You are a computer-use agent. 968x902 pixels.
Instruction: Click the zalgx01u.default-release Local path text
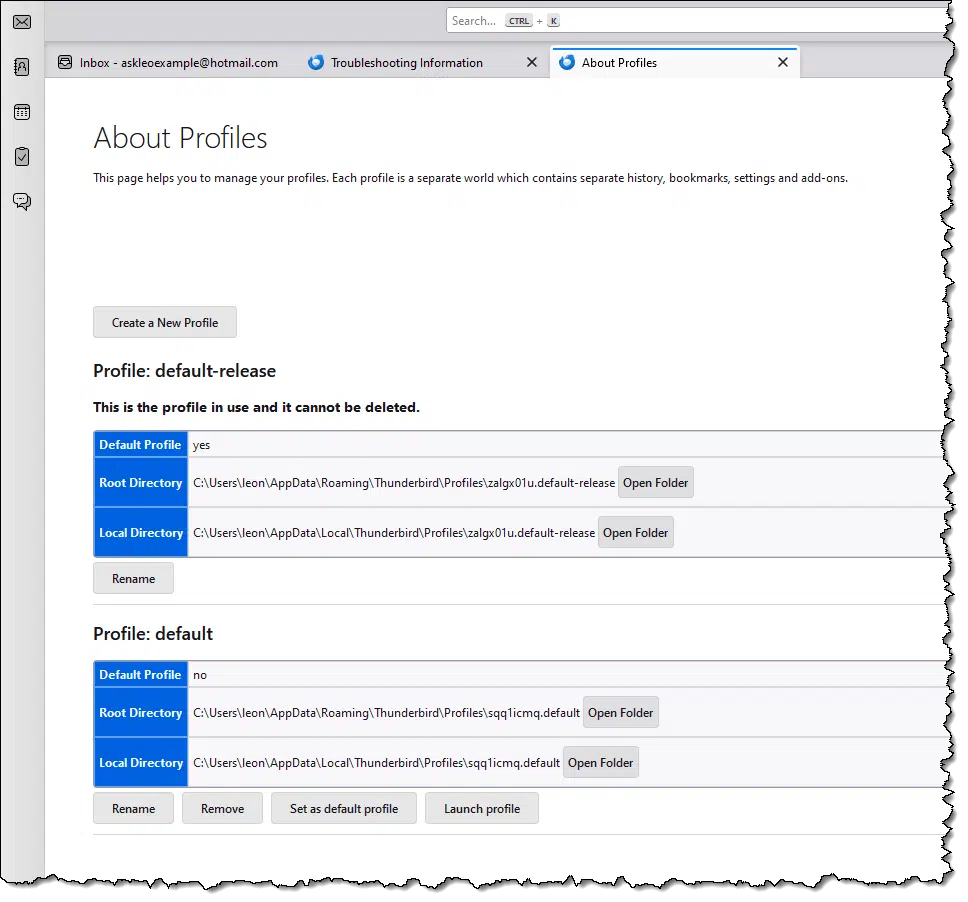(394, 533)
